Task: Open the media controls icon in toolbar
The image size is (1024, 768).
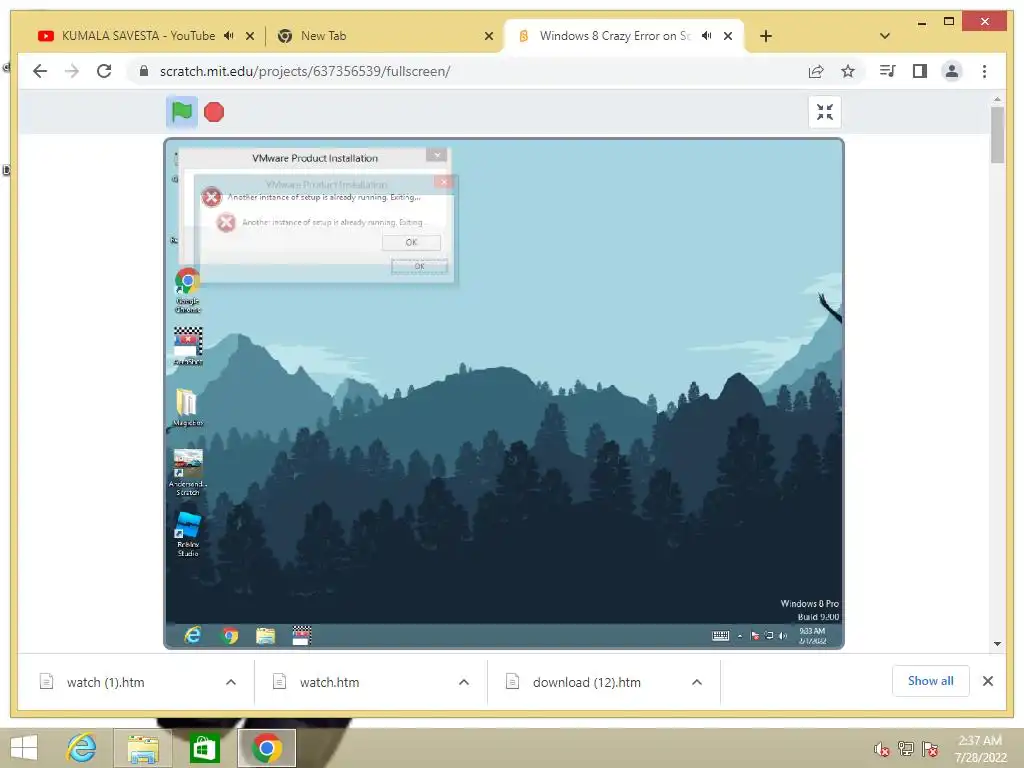Action: [x=887, y=71]
